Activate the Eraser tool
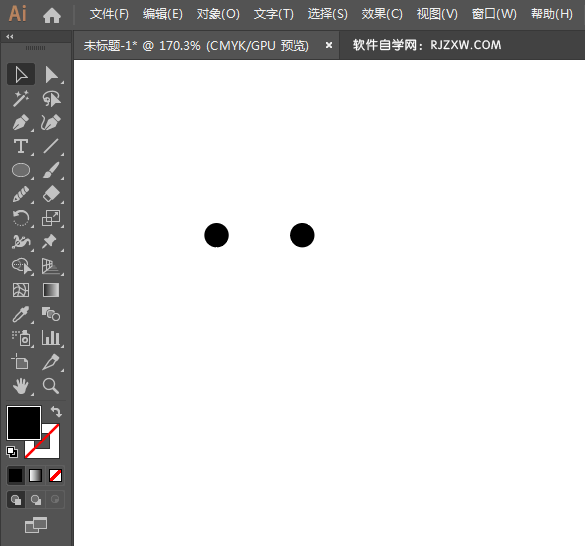 tap(51, 194)
